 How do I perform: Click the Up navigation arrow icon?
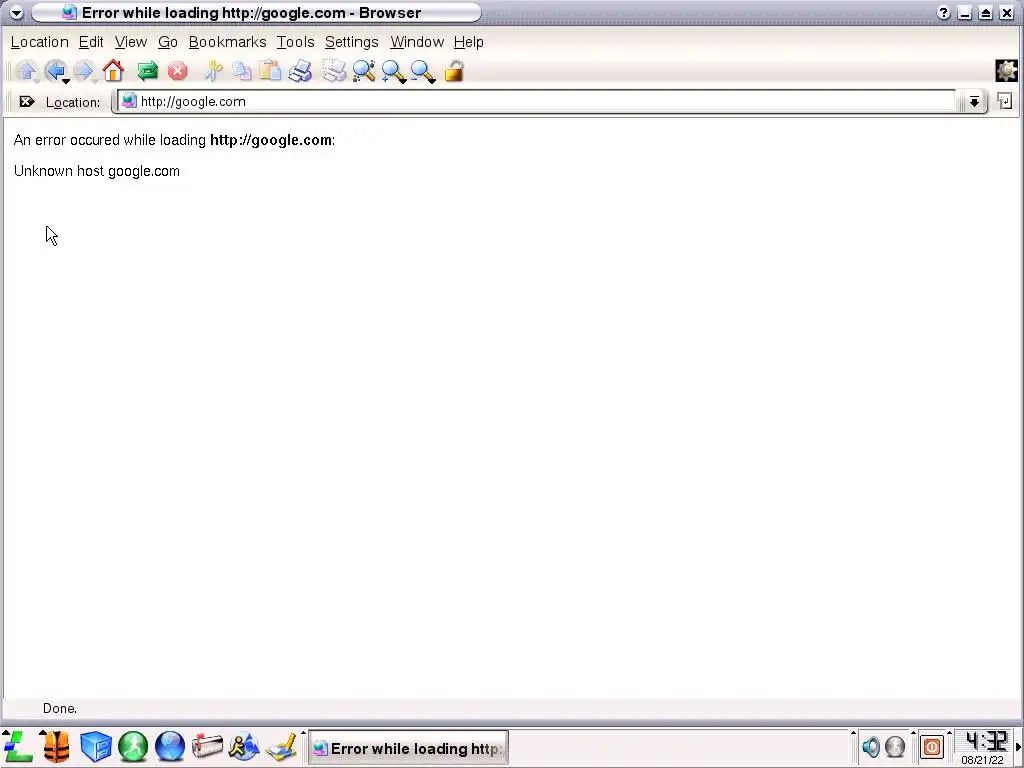pyautogui.click(x=26, y=71)
